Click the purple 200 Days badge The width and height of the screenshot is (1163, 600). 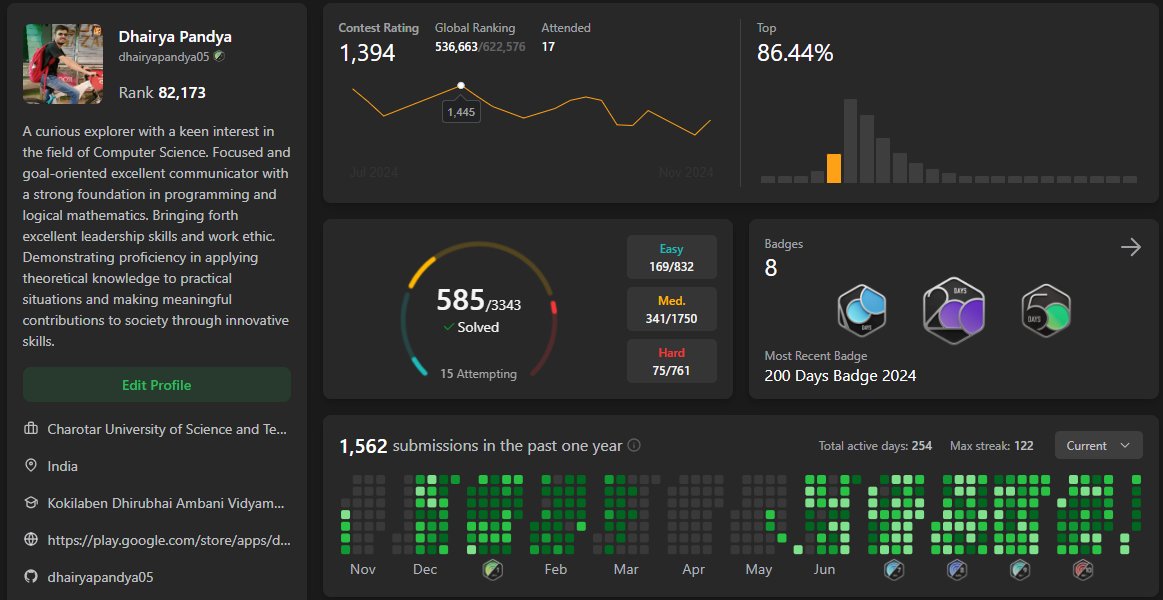(x=954, y=311)
